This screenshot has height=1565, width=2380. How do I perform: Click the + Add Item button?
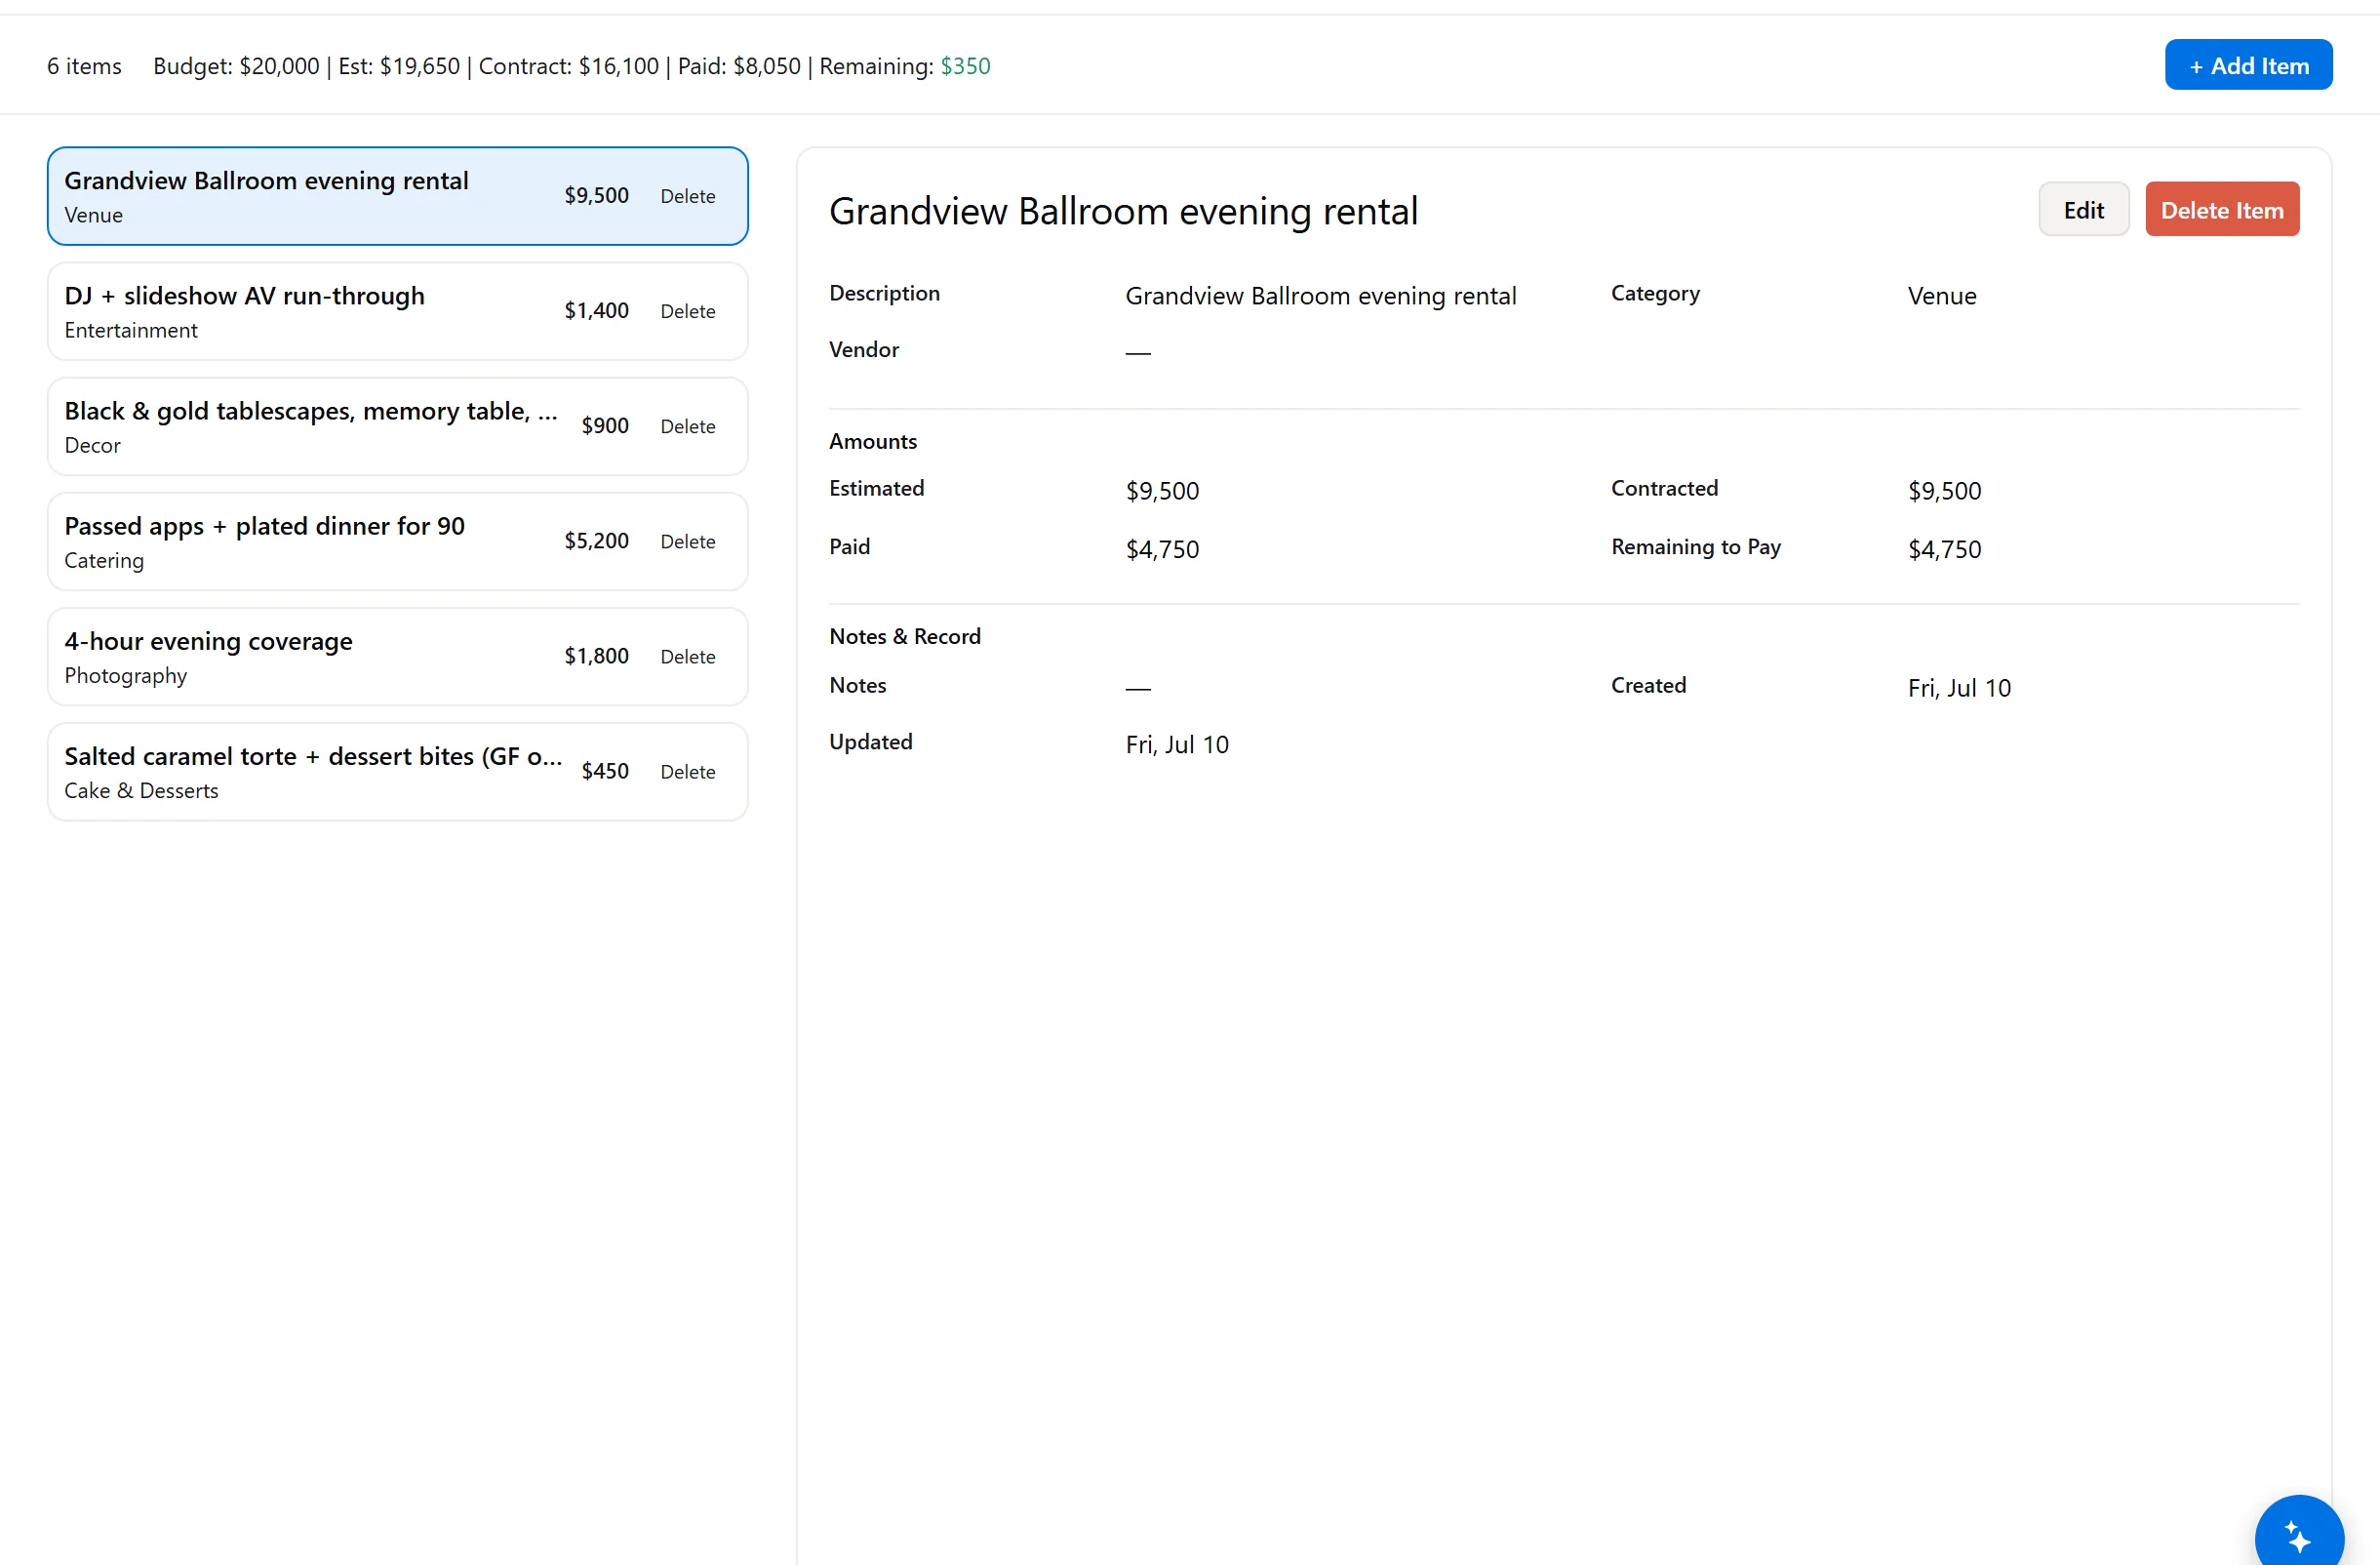pos(2248,65)
